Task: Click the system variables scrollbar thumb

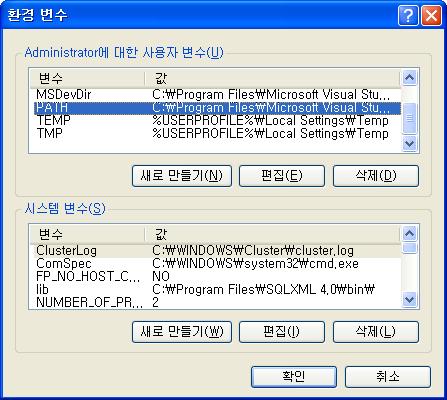Action: point(409,248)
